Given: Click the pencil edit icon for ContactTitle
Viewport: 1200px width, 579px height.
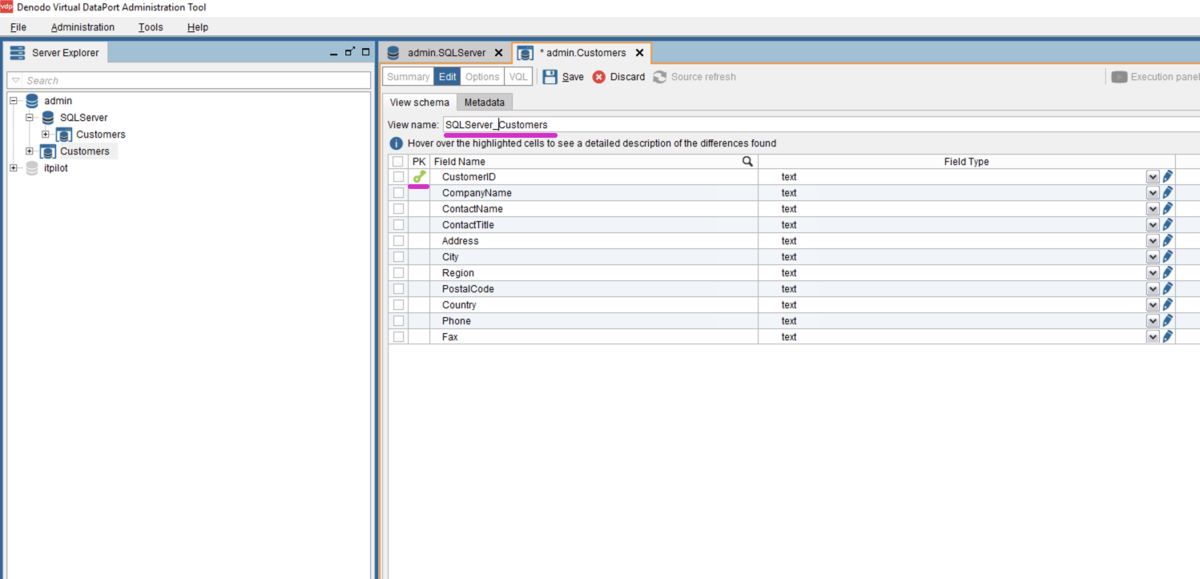Looking at the screenshot, I should click(1167, 225).
